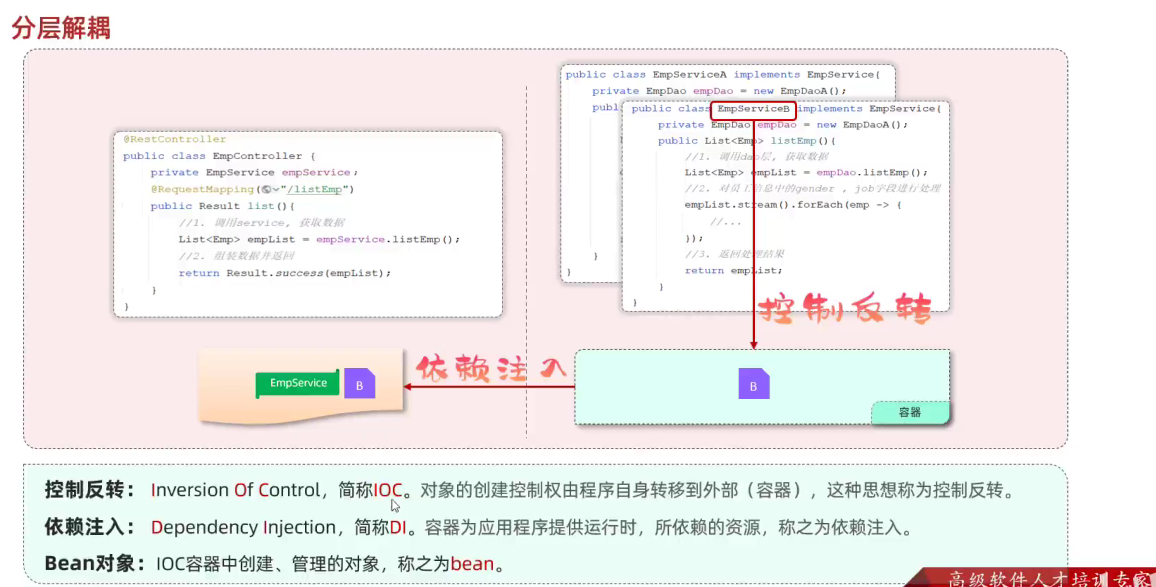1156x587 pixels.
Task: Click the 'empDao.listEmp();' code line
Action: pyautogui.click(x=806, y=173)
